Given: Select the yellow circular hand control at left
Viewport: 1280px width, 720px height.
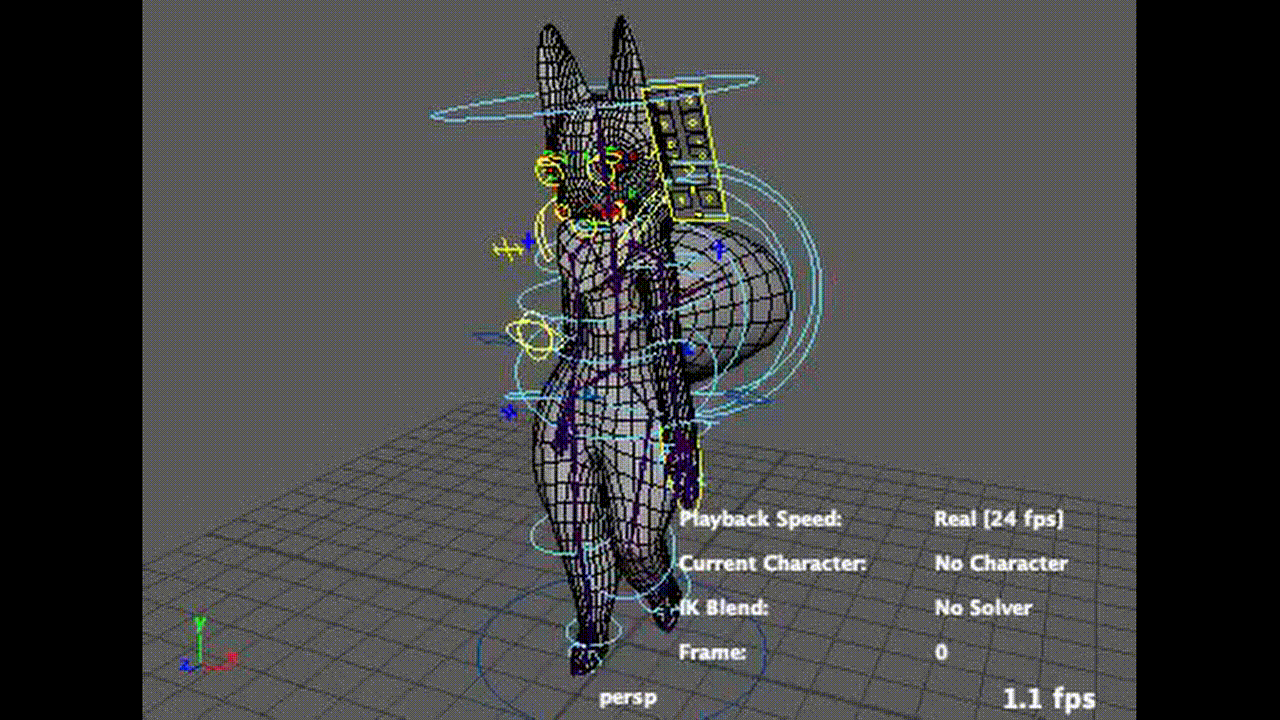Looking at the screenshot, I should (x=531, y=336).
